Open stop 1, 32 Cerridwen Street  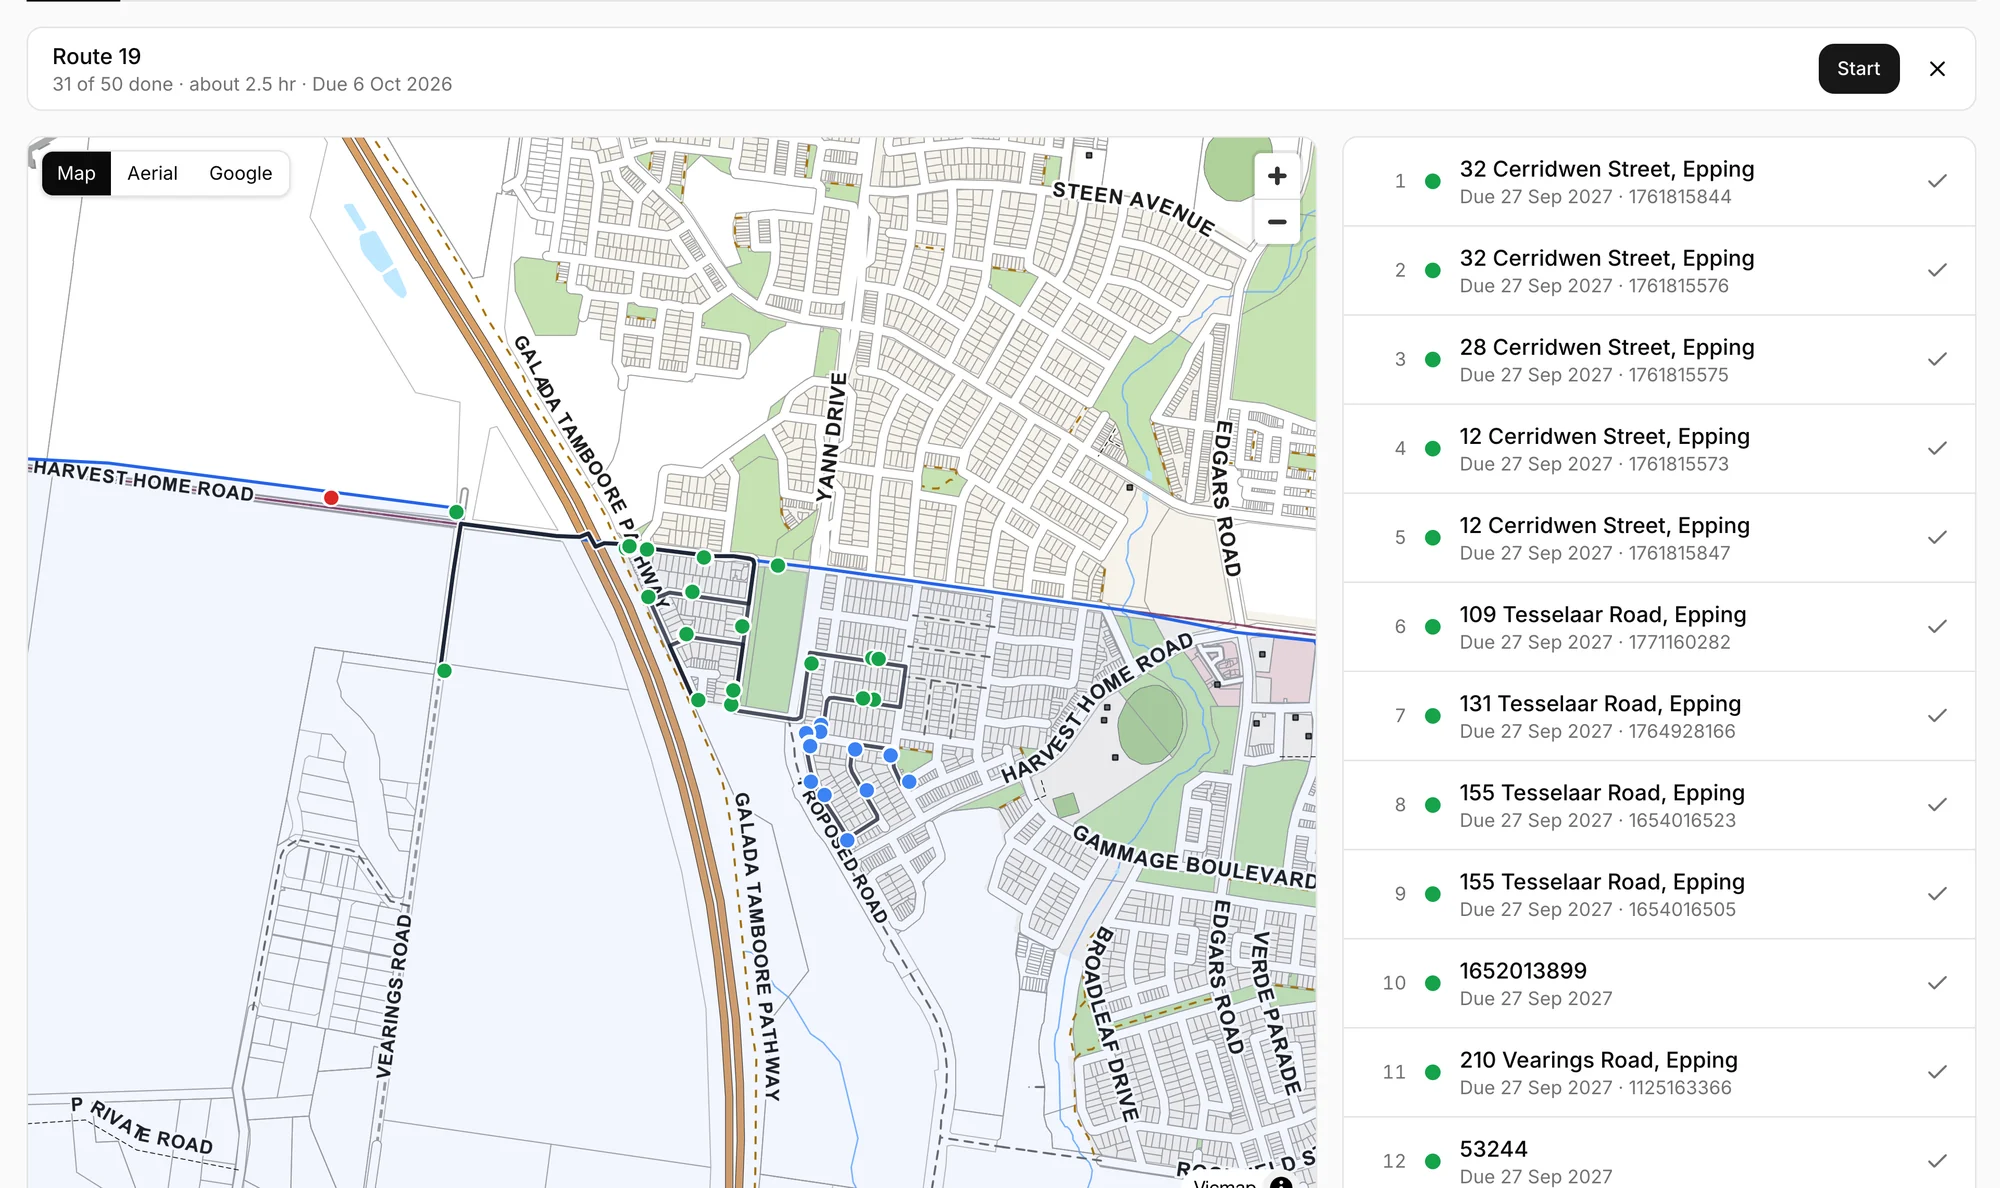coord(1659,181)
